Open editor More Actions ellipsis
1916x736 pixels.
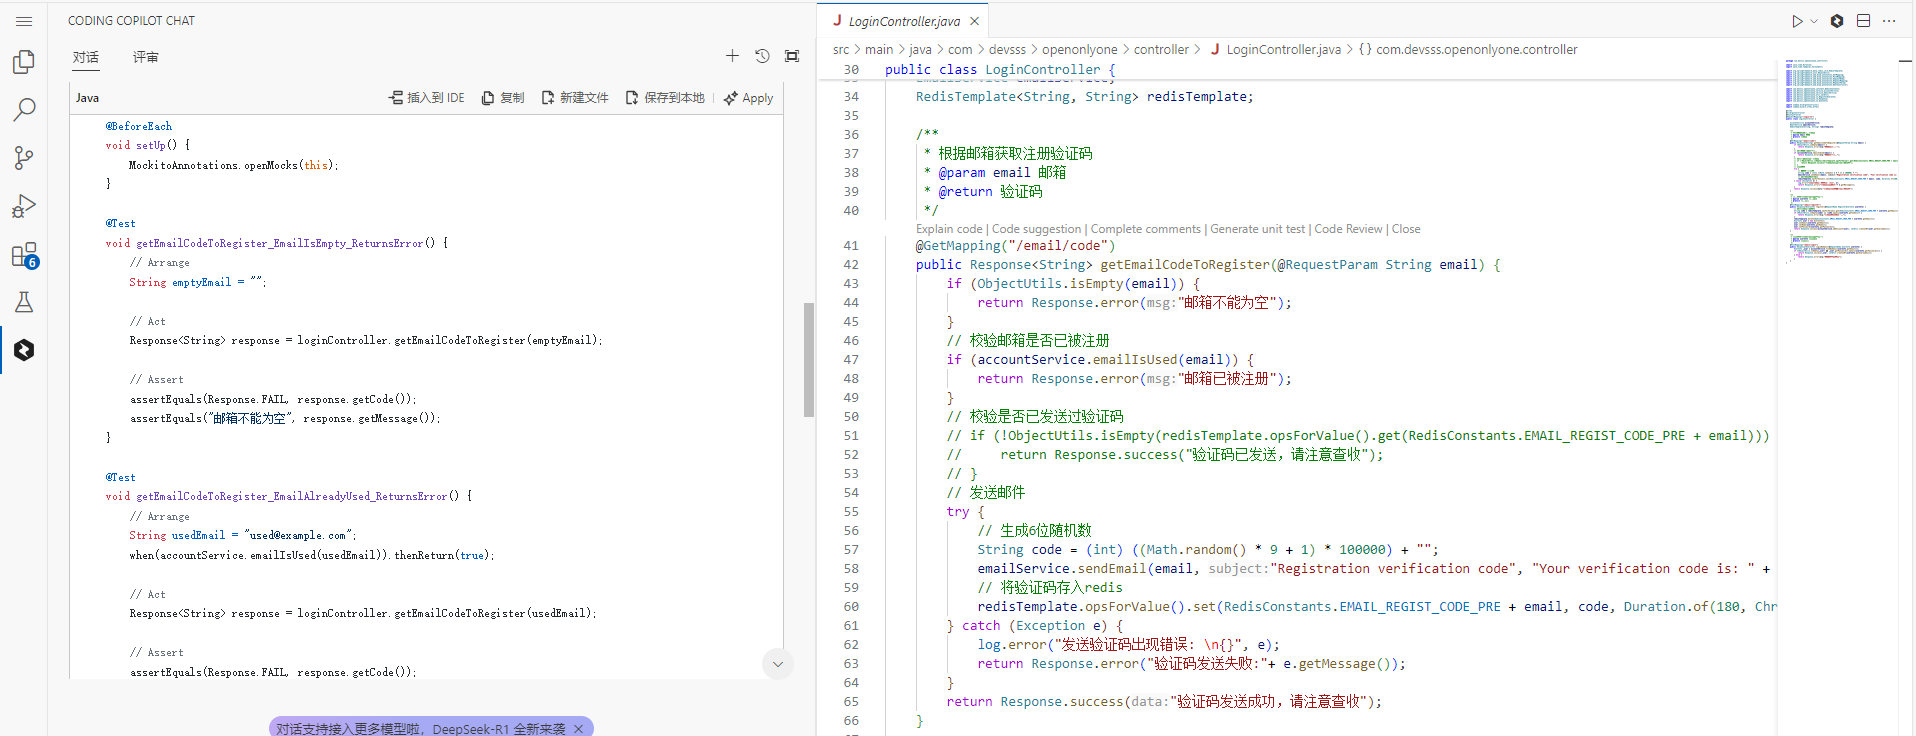point(1889,21)
